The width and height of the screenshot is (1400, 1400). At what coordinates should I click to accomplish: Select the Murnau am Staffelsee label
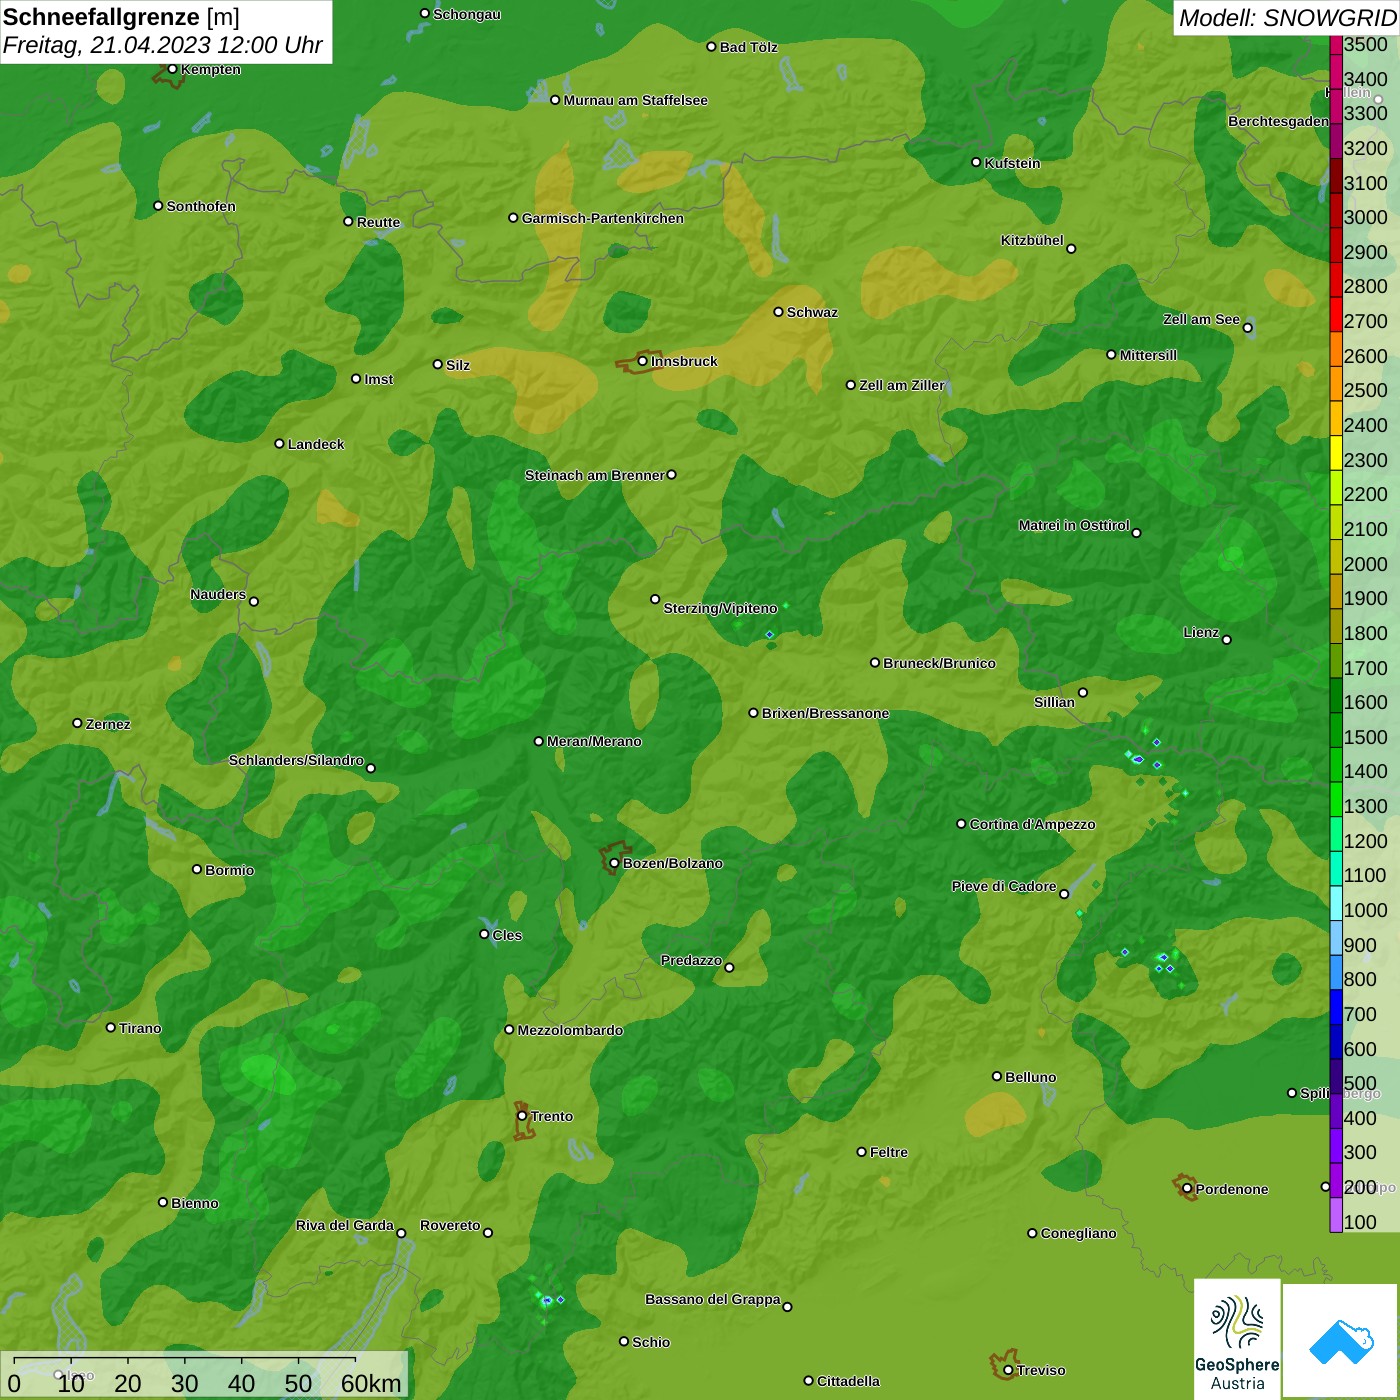pos(635,100)
